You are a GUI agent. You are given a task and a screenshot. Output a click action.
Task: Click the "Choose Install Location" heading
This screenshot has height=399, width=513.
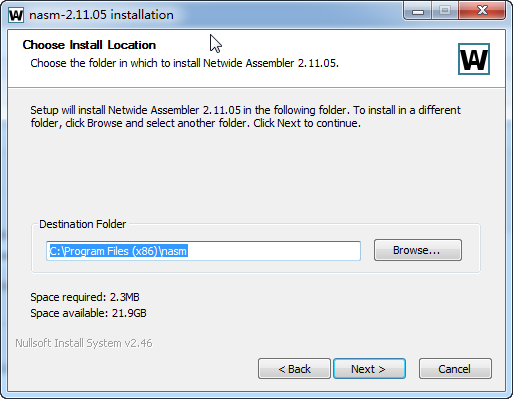click(x=89, y=45)
